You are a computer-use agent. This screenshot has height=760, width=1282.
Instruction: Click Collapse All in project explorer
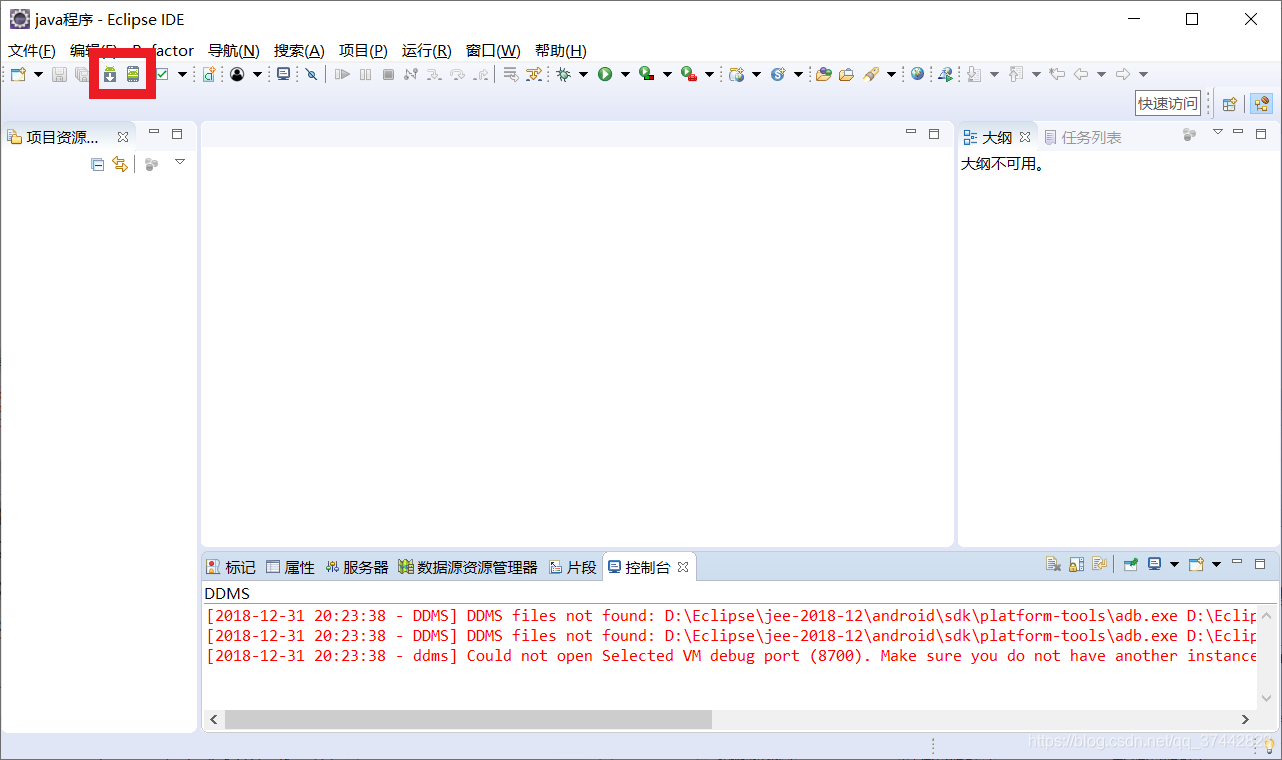[97, 164]
